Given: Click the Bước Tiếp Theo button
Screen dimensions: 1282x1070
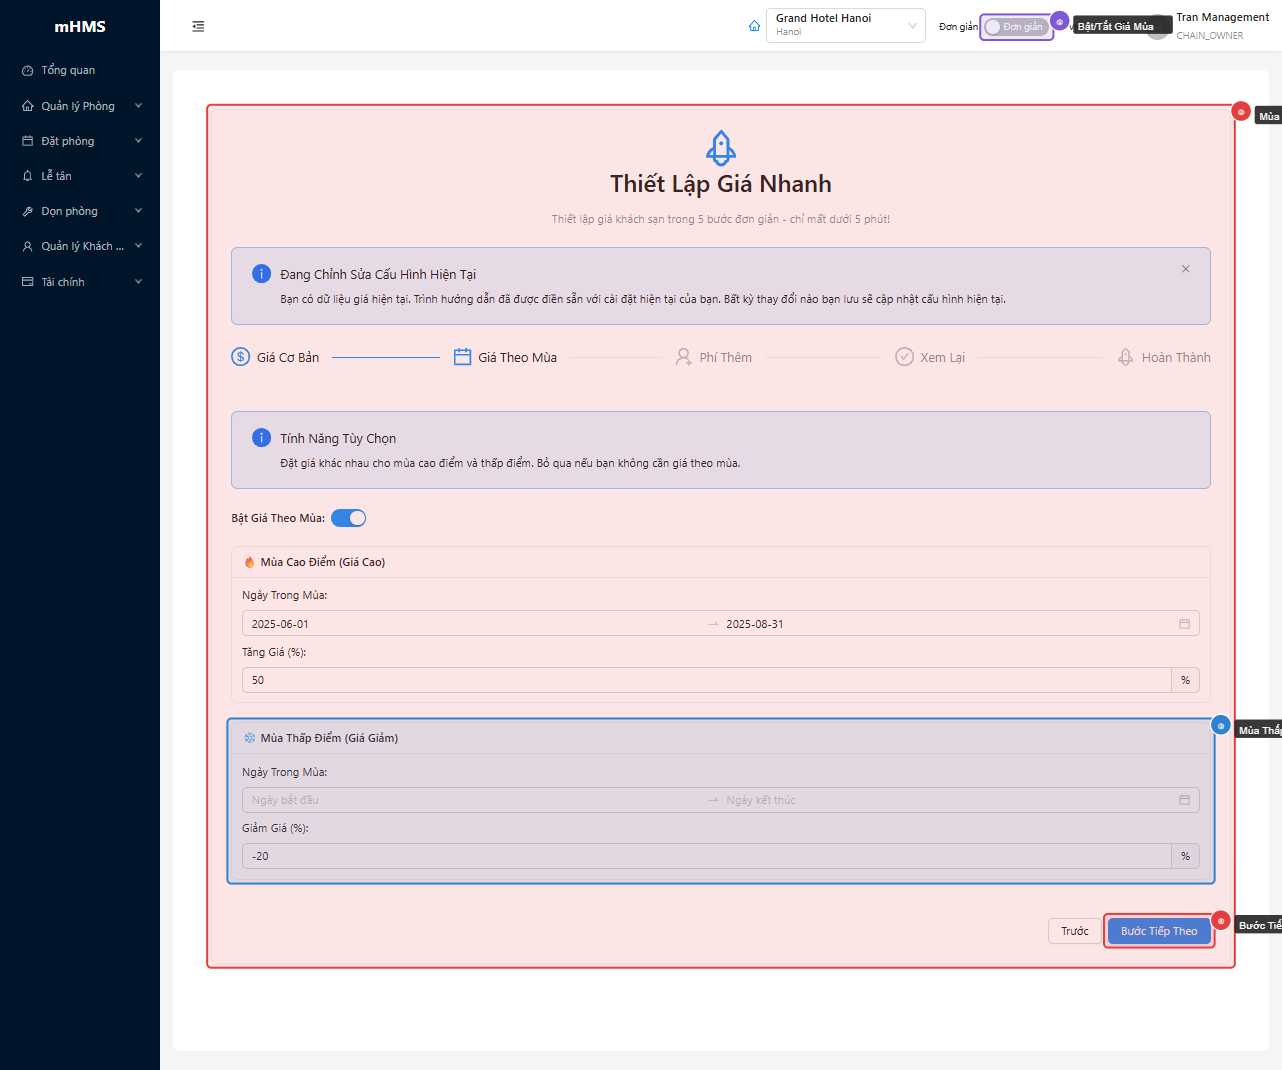Looking at the screenshot, I should [x=1158, y=931].
